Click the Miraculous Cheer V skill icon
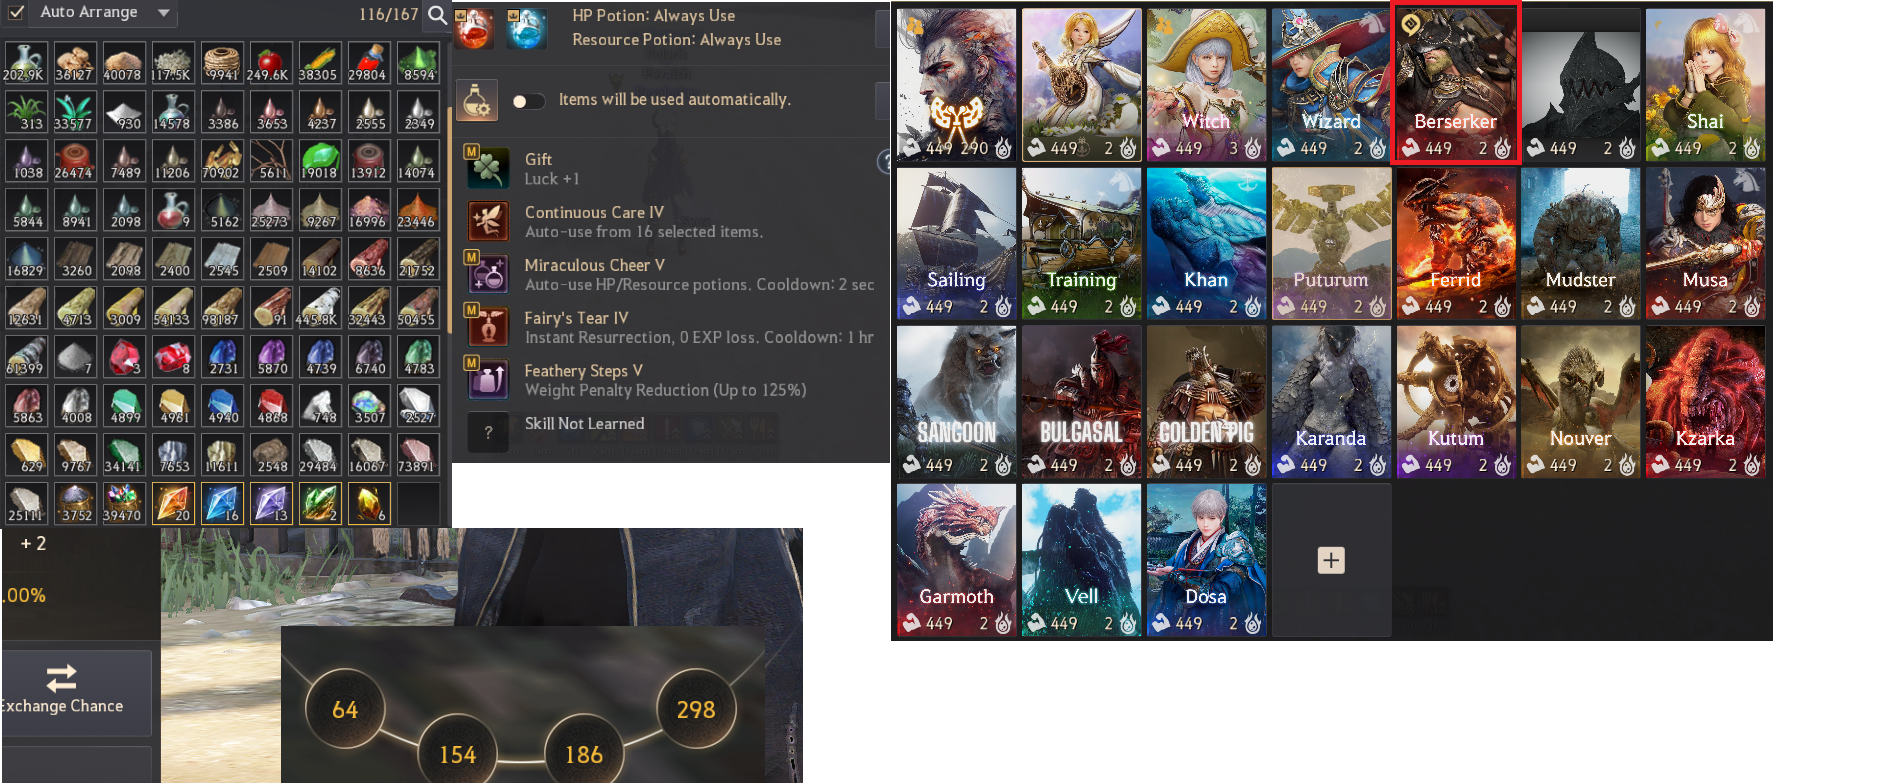Screen dimensions: 1885x783 (x=488, y=274)
